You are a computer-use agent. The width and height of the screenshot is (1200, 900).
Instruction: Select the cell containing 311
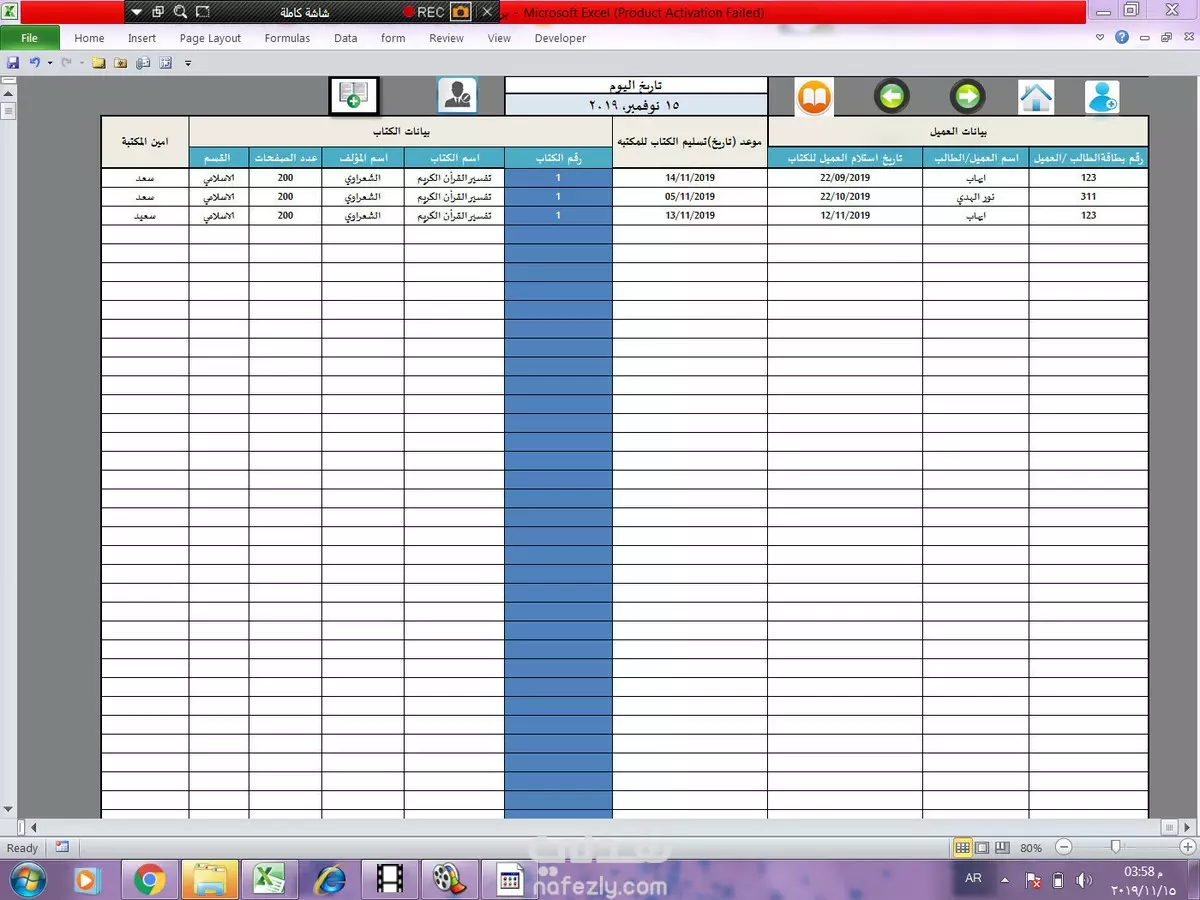tap(1088, 196)
